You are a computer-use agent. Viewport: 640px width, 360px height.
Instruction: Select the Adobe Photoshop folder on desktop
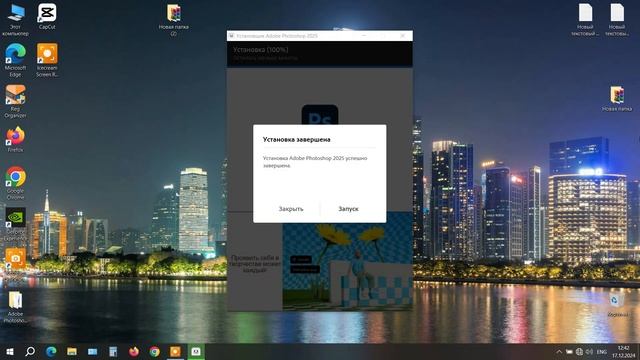15,307
